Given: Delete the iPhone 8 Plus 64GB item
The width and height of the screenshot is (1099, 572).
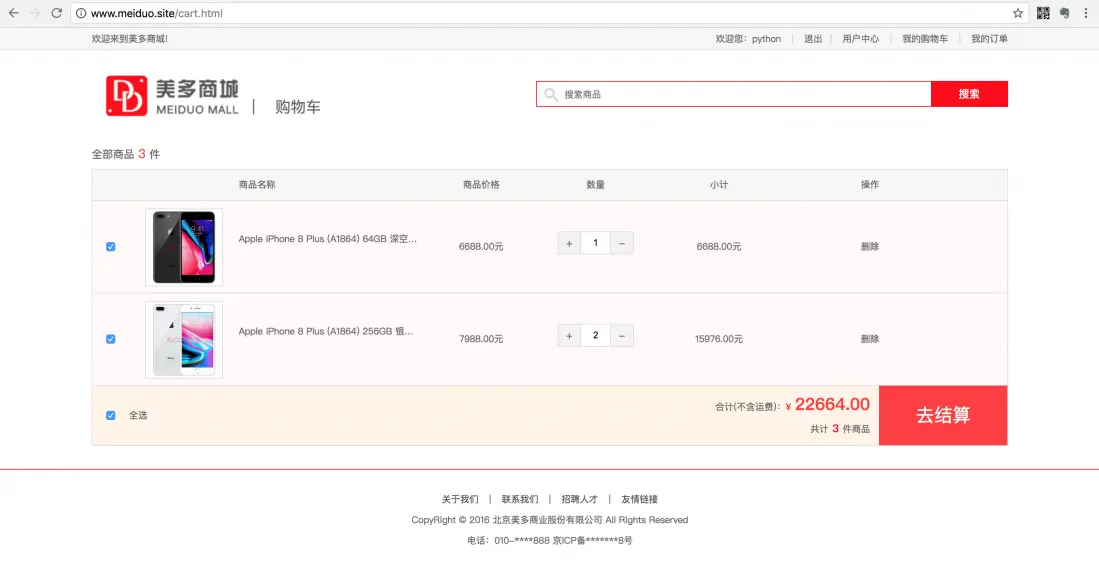Looking at the screenshot, I should coord(870,247).
